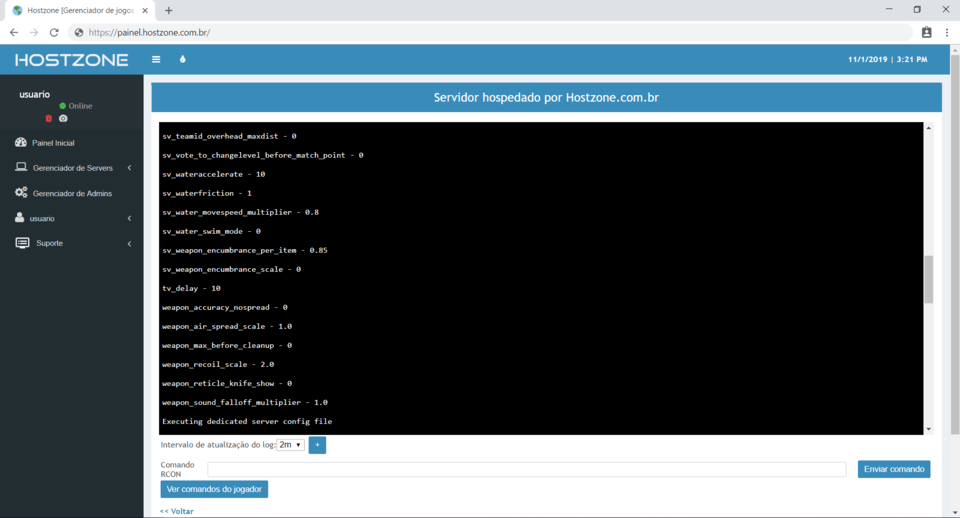Click the Painel Inicial dashboard icon
This screenshot has height=518, width=960.
point(21,142)
